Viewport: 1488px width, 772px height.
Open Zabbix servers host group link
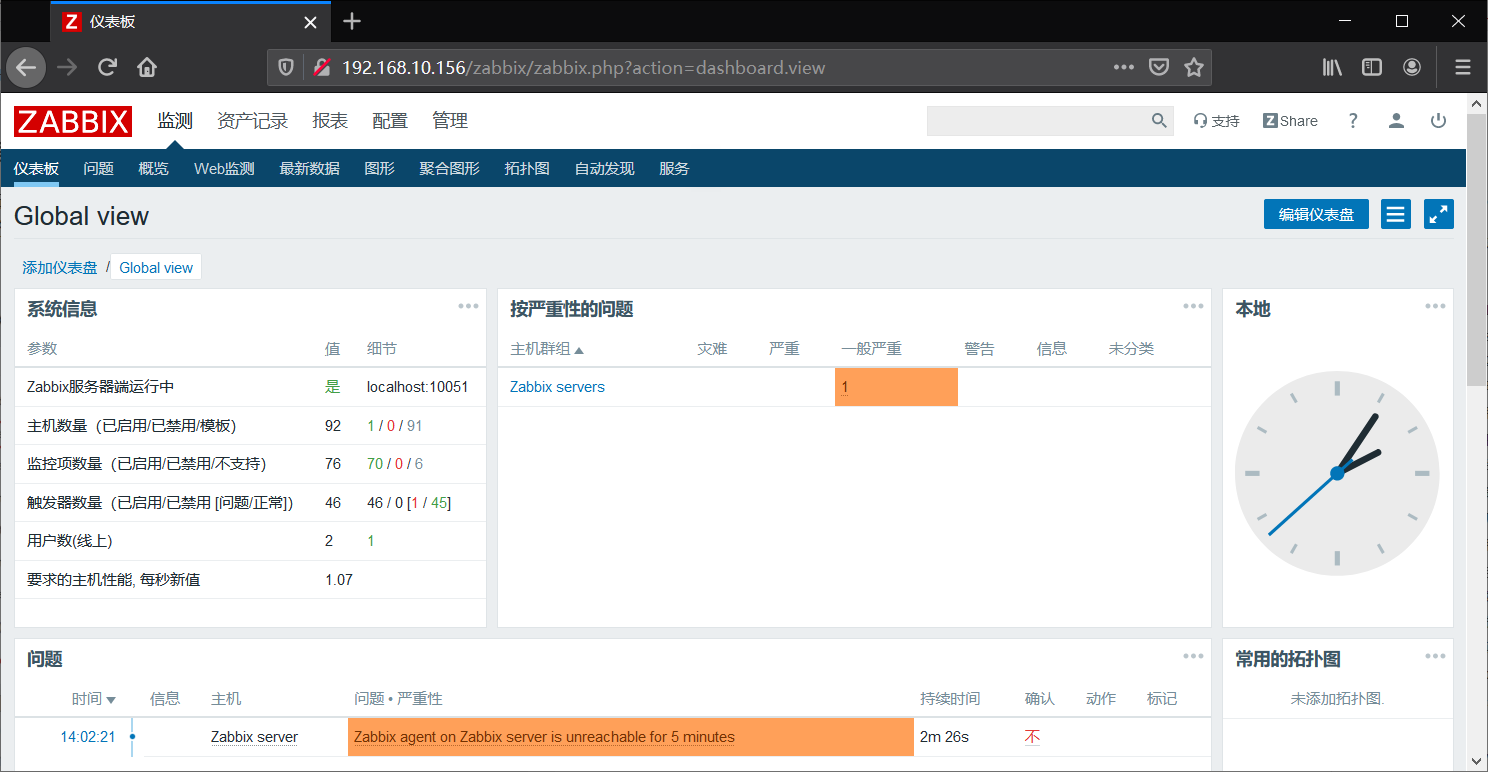tap(557, 387)
